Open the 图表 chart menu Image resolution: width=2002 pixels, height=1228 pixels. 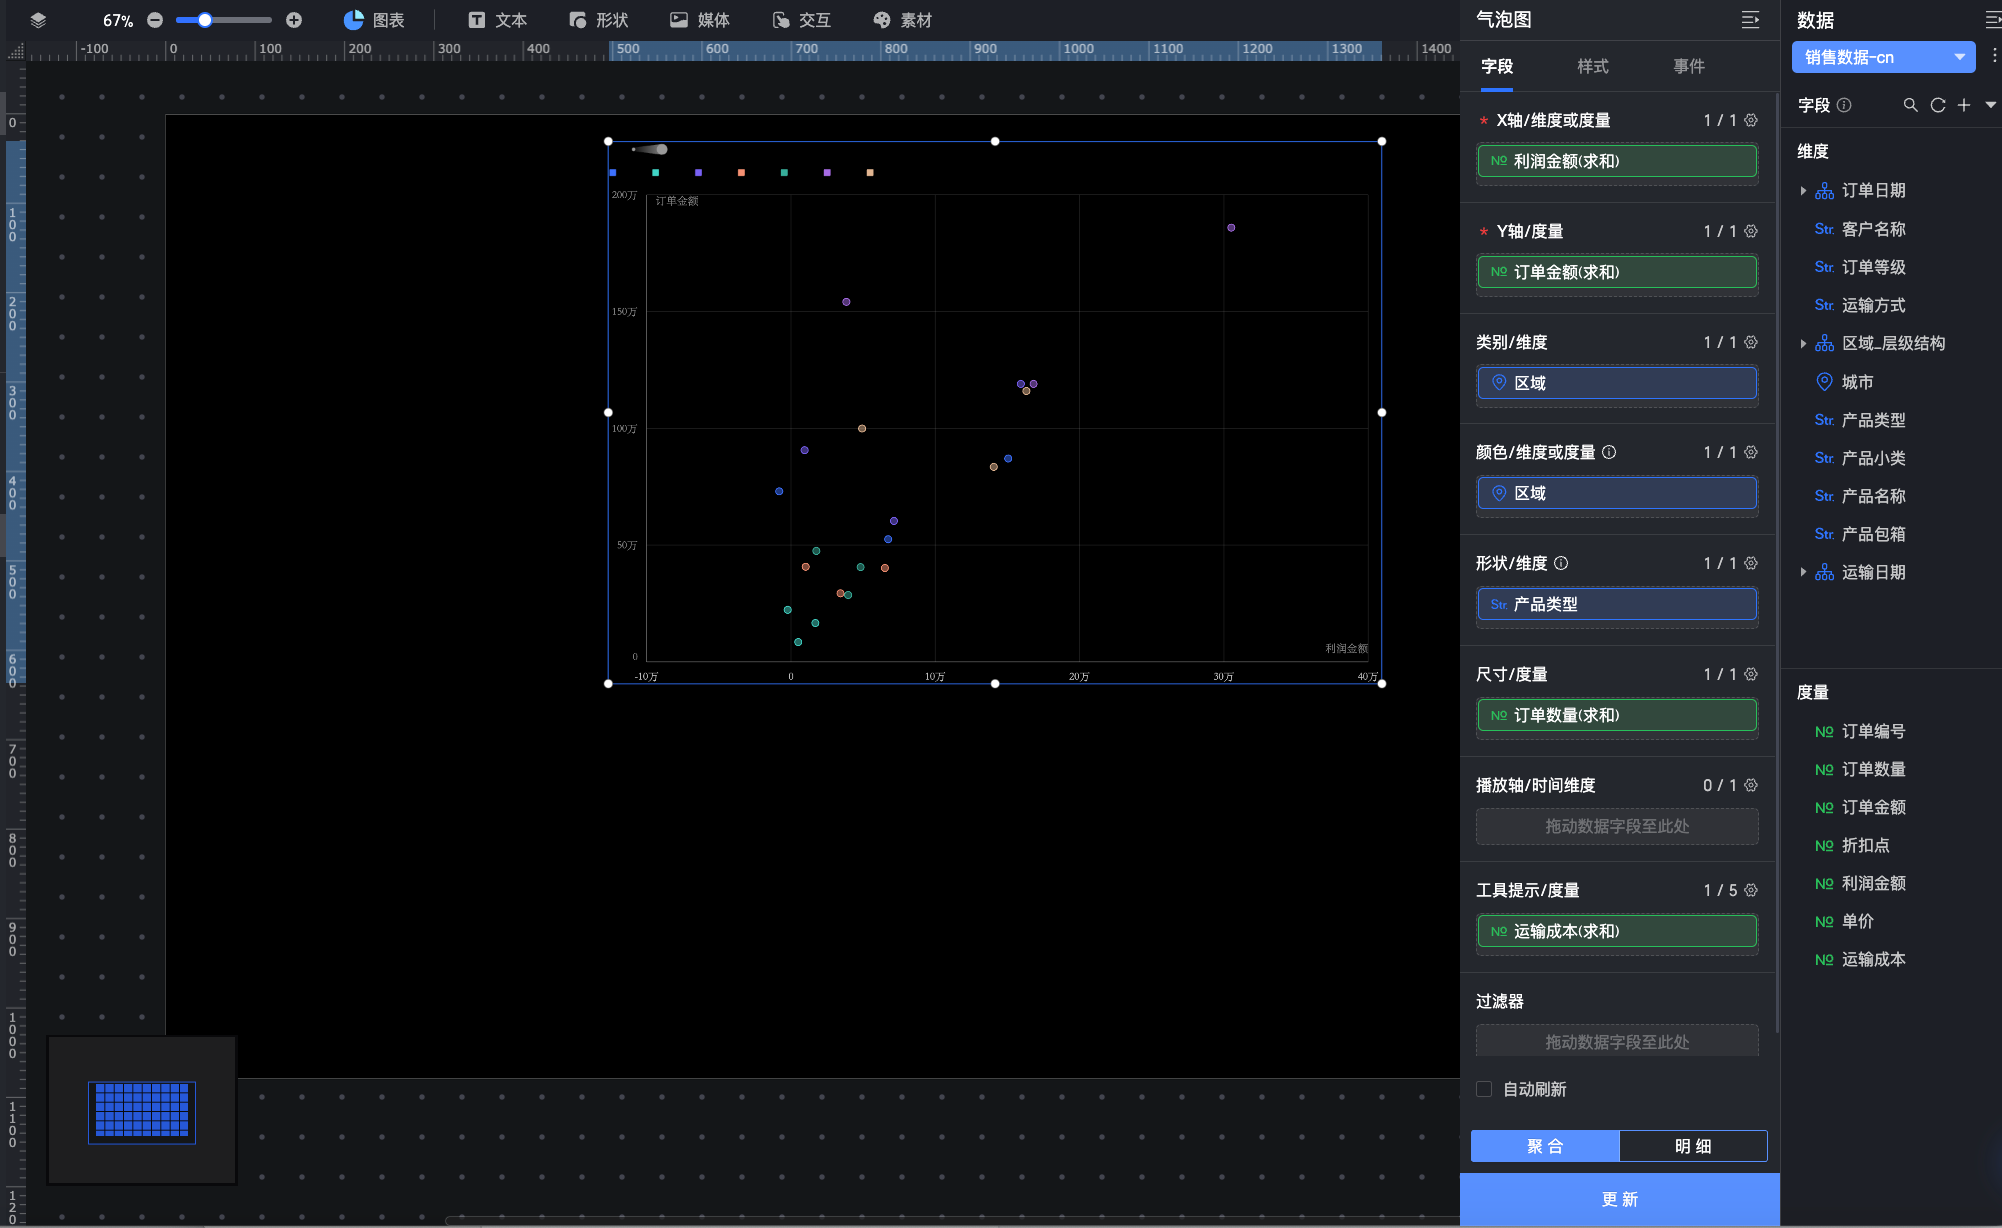374,20
